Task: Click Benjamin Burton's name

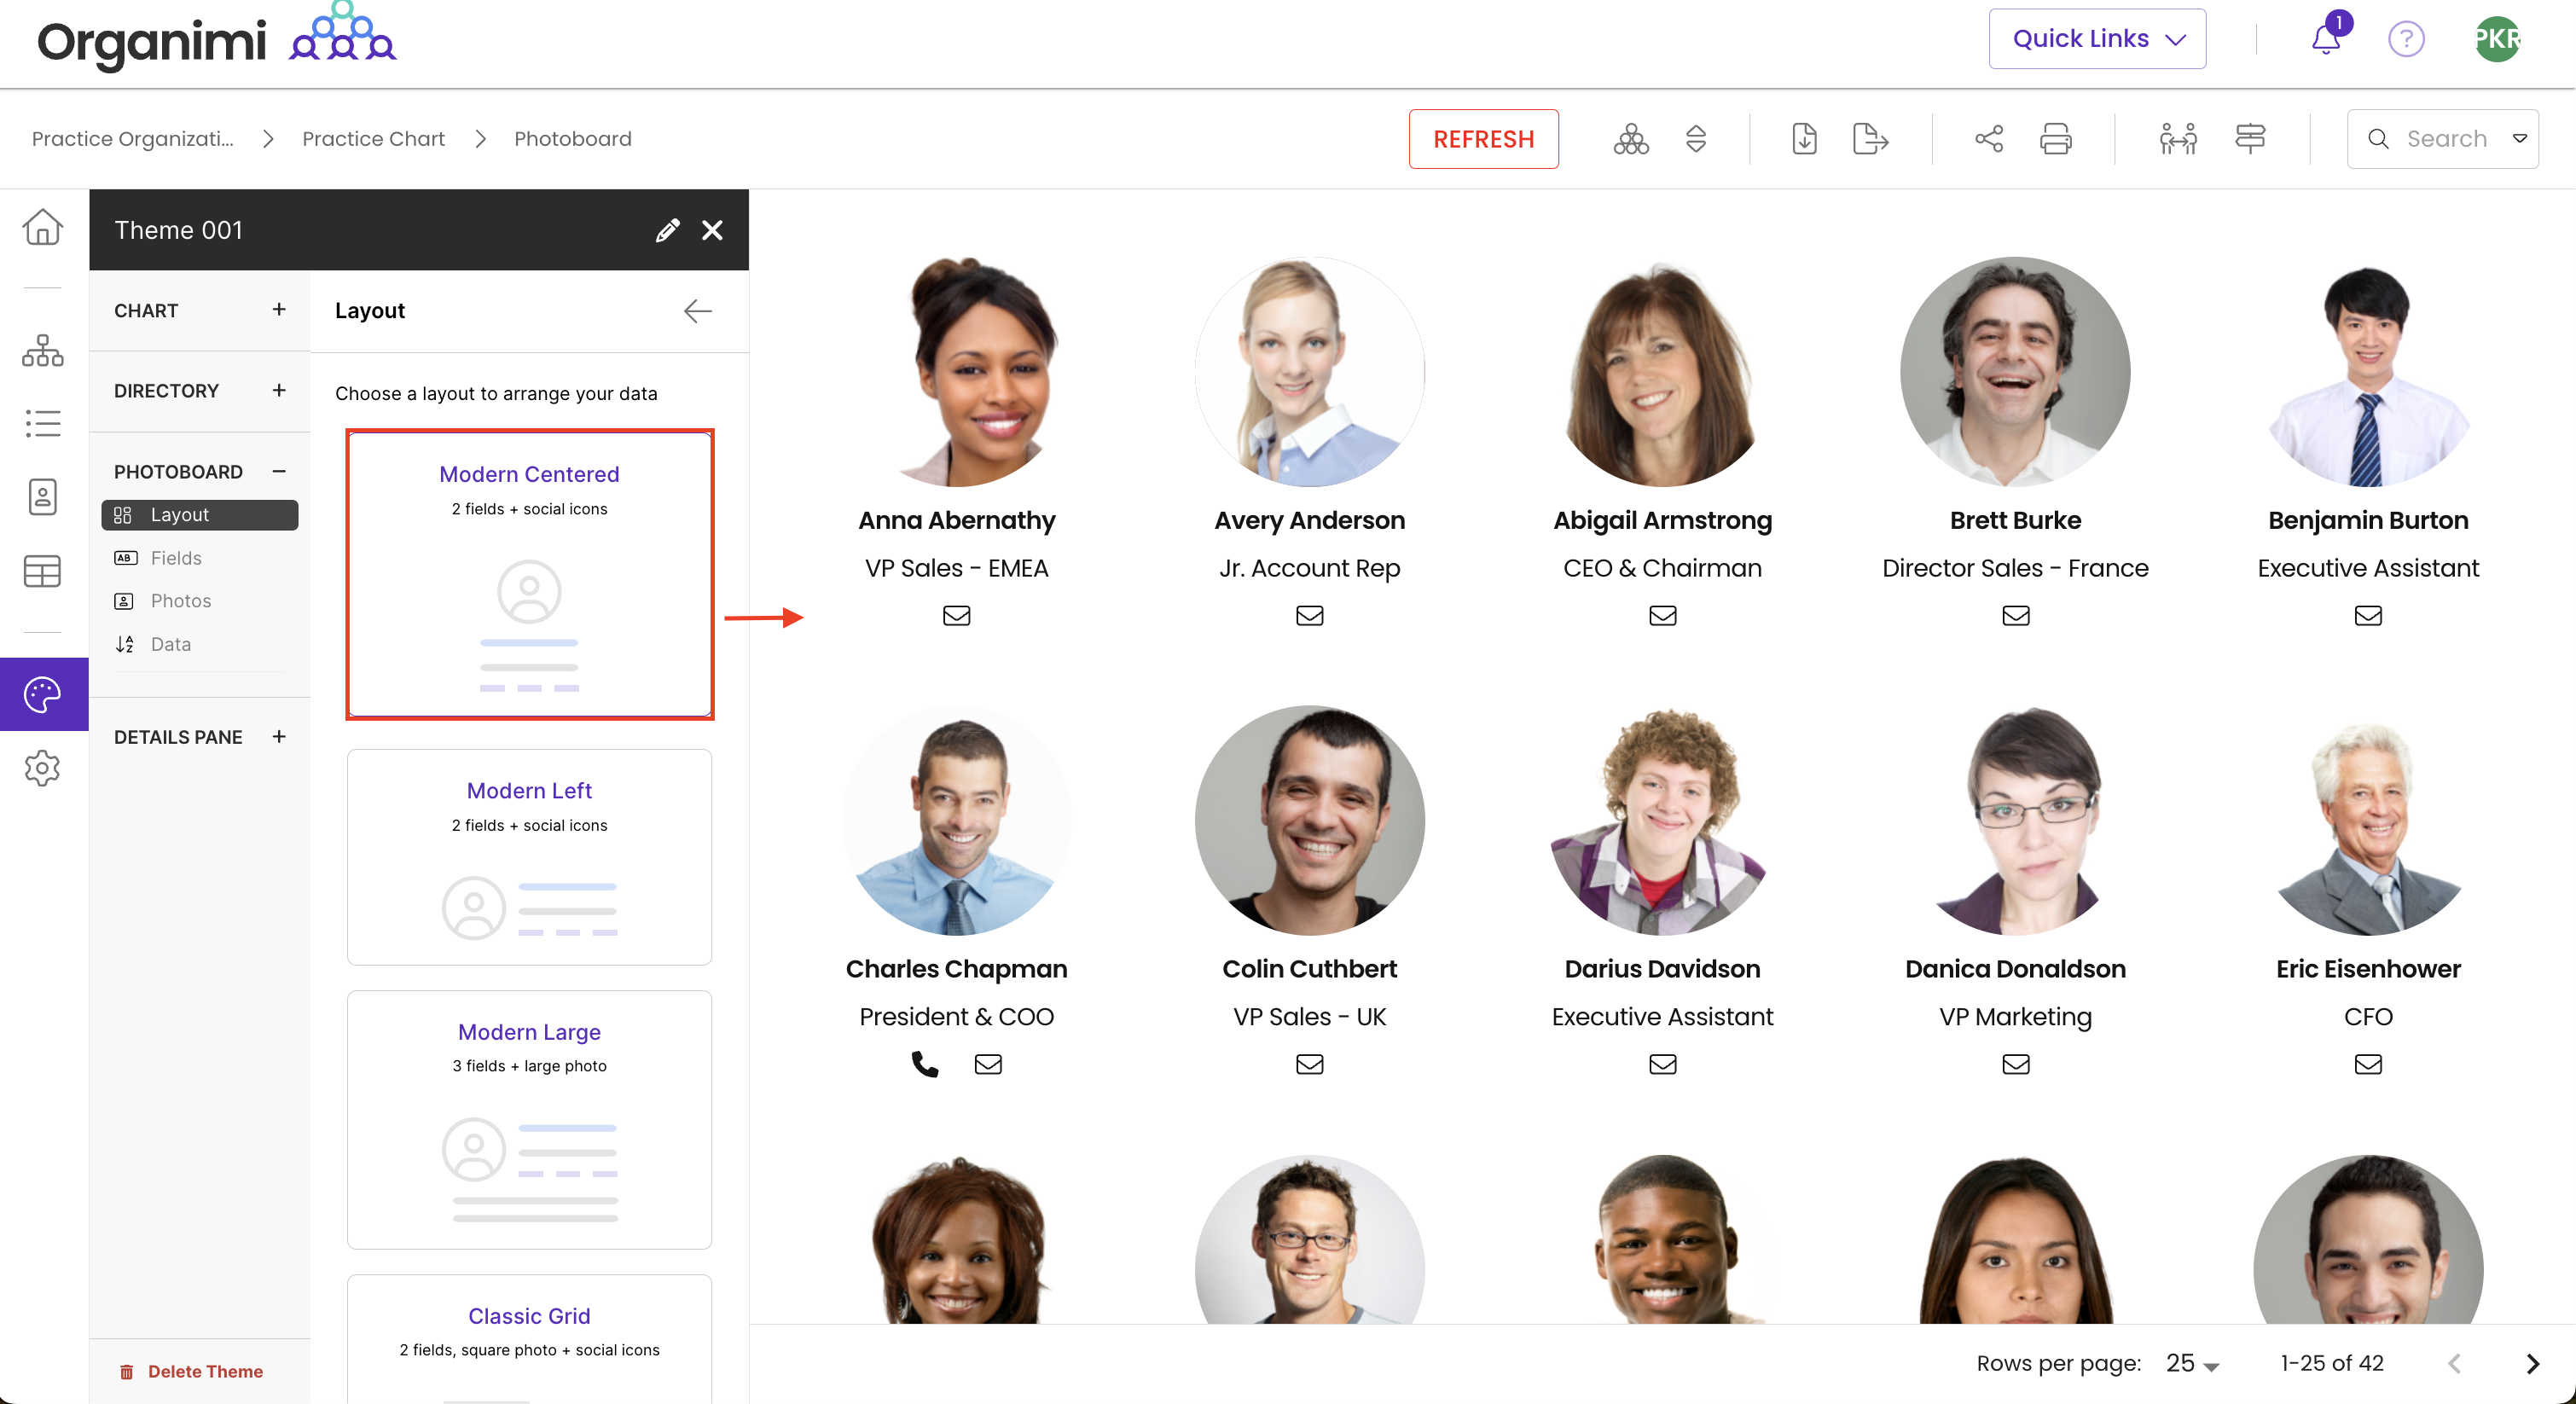Action: pos(2367,520)
